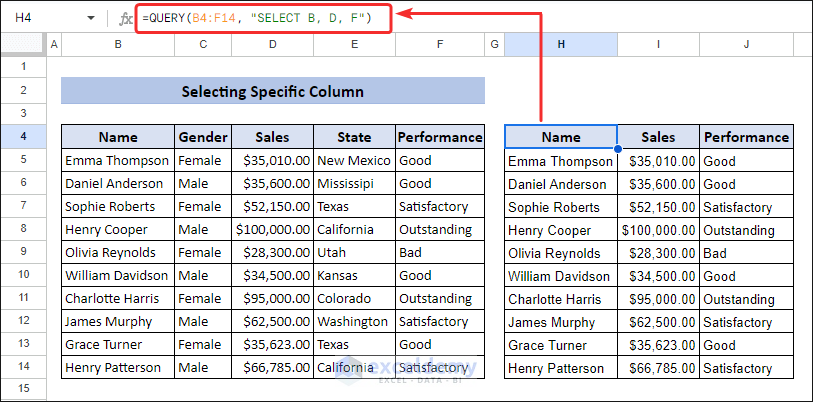The image size is (813, 402).
Task: Select the New Mexico cell
Action: [x=354, y=160]
